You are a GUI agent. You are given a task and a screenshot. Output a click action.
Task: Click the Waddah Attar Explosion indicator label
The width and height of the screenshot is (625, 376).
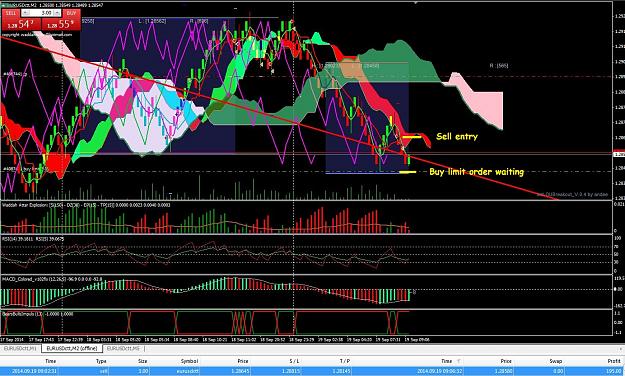click(86, 205)
